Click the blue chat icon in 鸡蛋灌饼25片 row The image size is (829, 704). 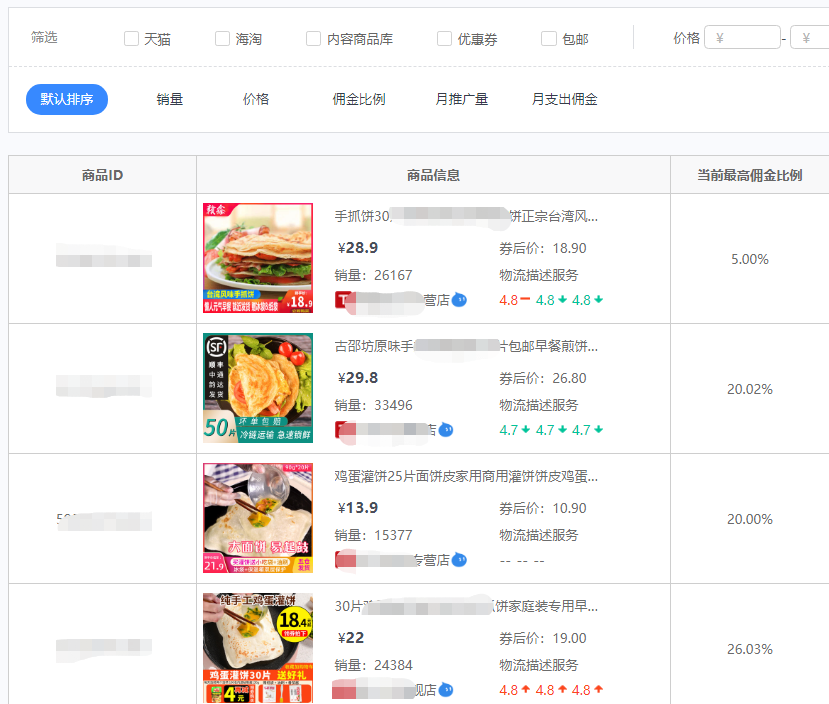coord(459,560)
